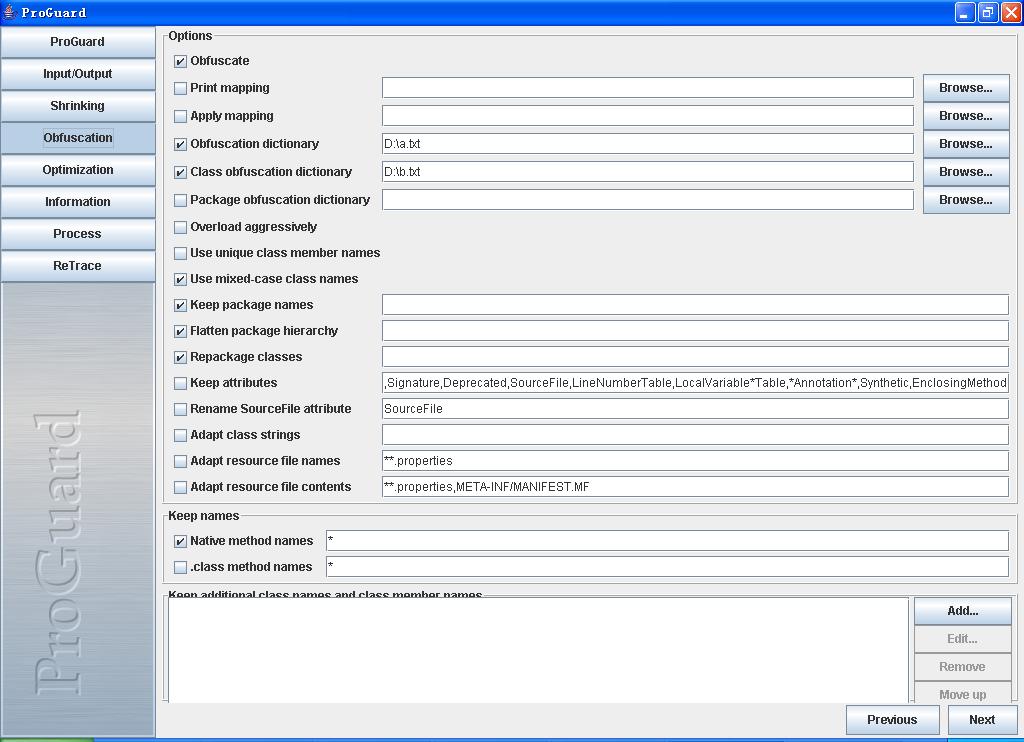Enable Keep attributes checkbox
The width and height of the screenshot is (1024, 742).
[x=180, y=383]
